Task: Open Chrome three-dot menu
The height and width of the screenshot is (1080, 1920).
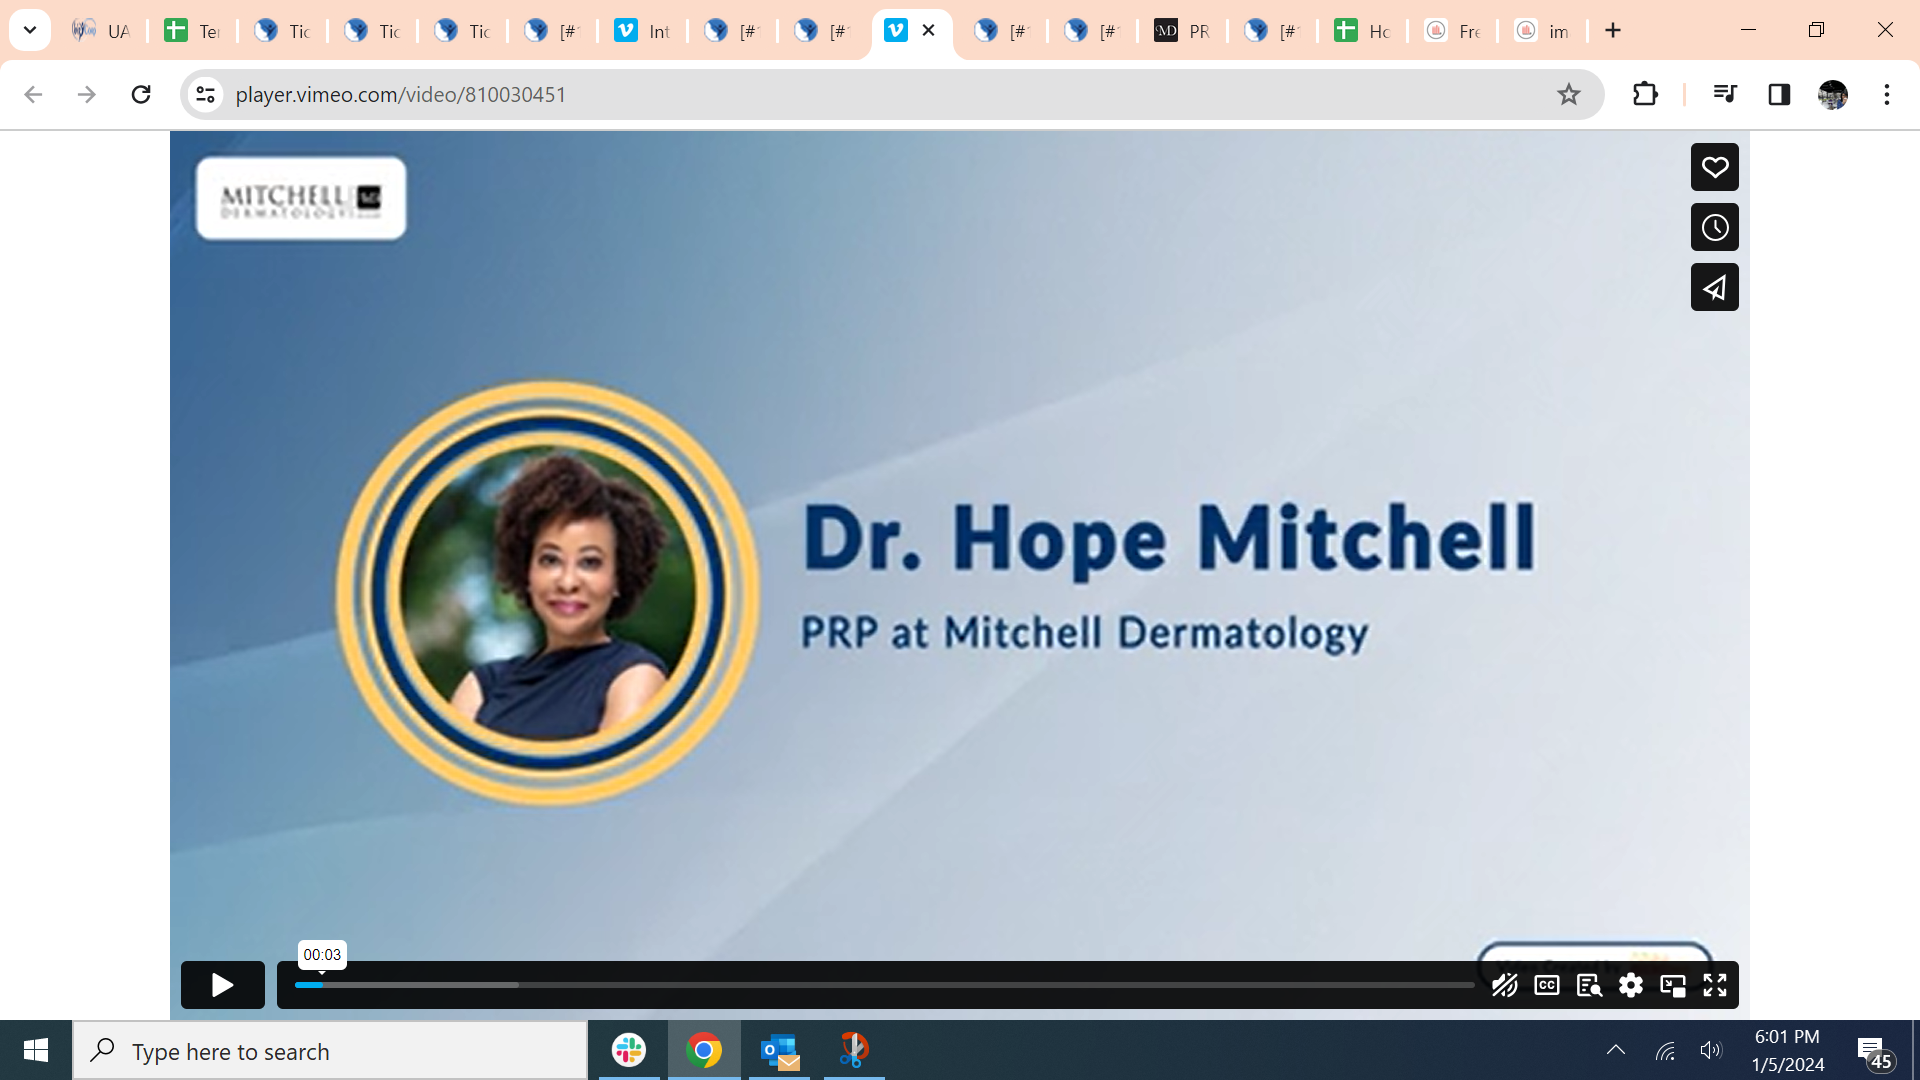Action: tap(1886, 94)
